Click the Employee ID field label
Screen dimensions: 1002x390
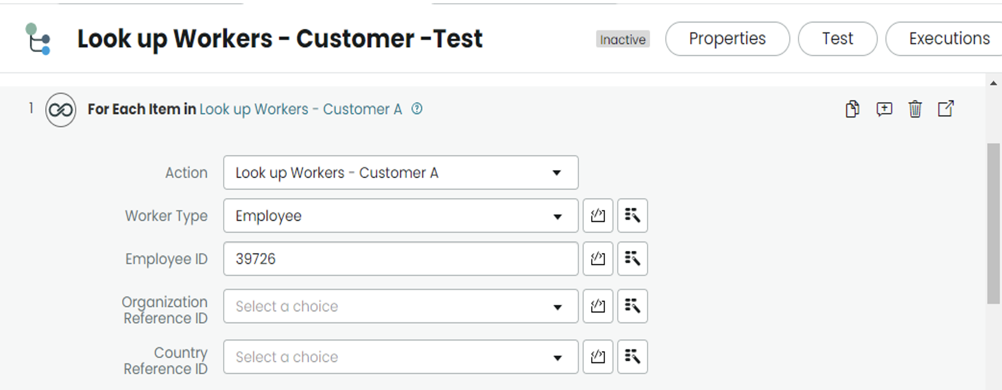tap(166, 259)
